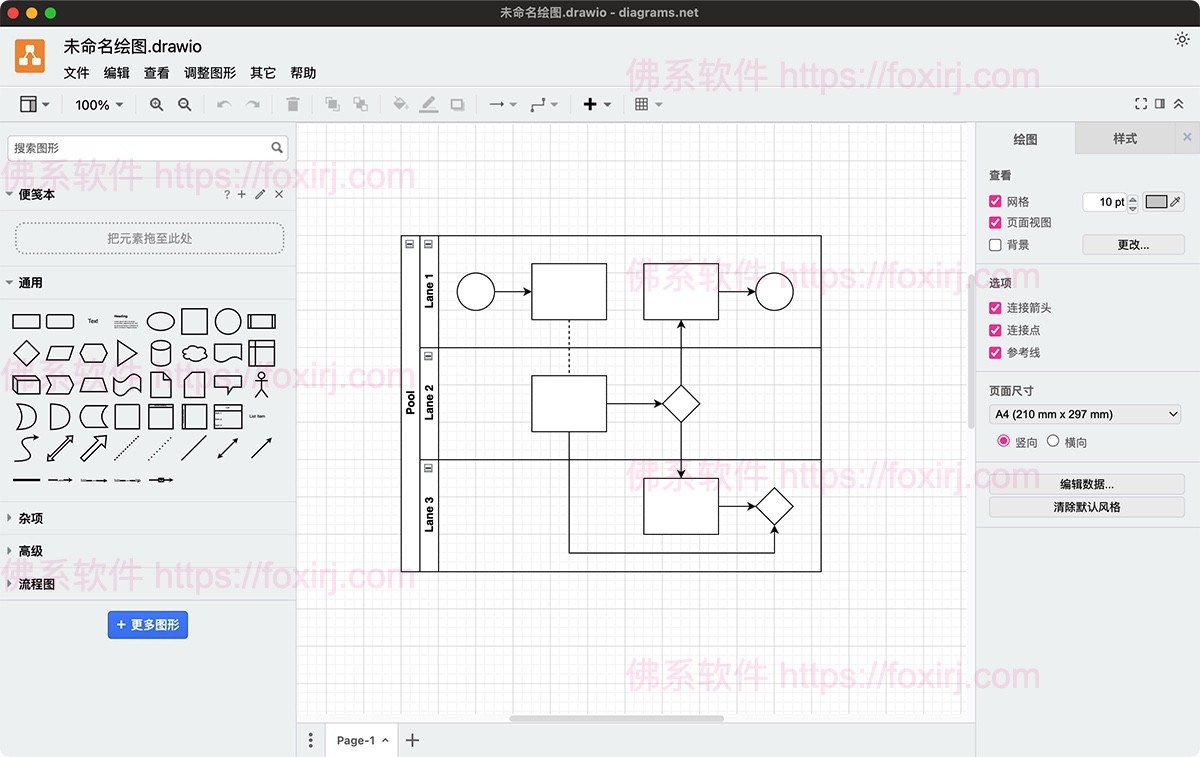This screenshot has width=1200, height=757.
Task: Open the 100% zoom level dropdown
Action: [x=98, y=104]
